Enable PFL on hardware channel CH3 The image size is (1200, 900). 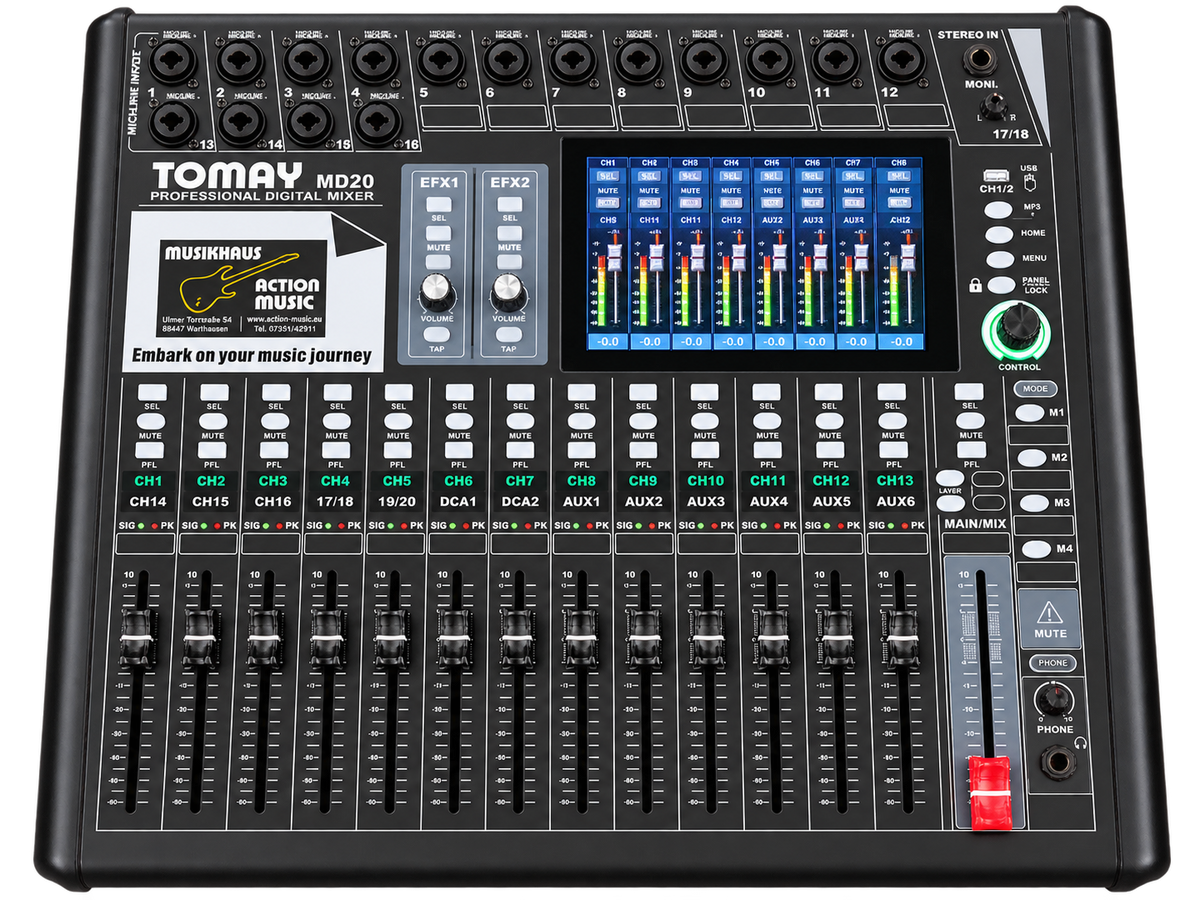pos(275,450)
